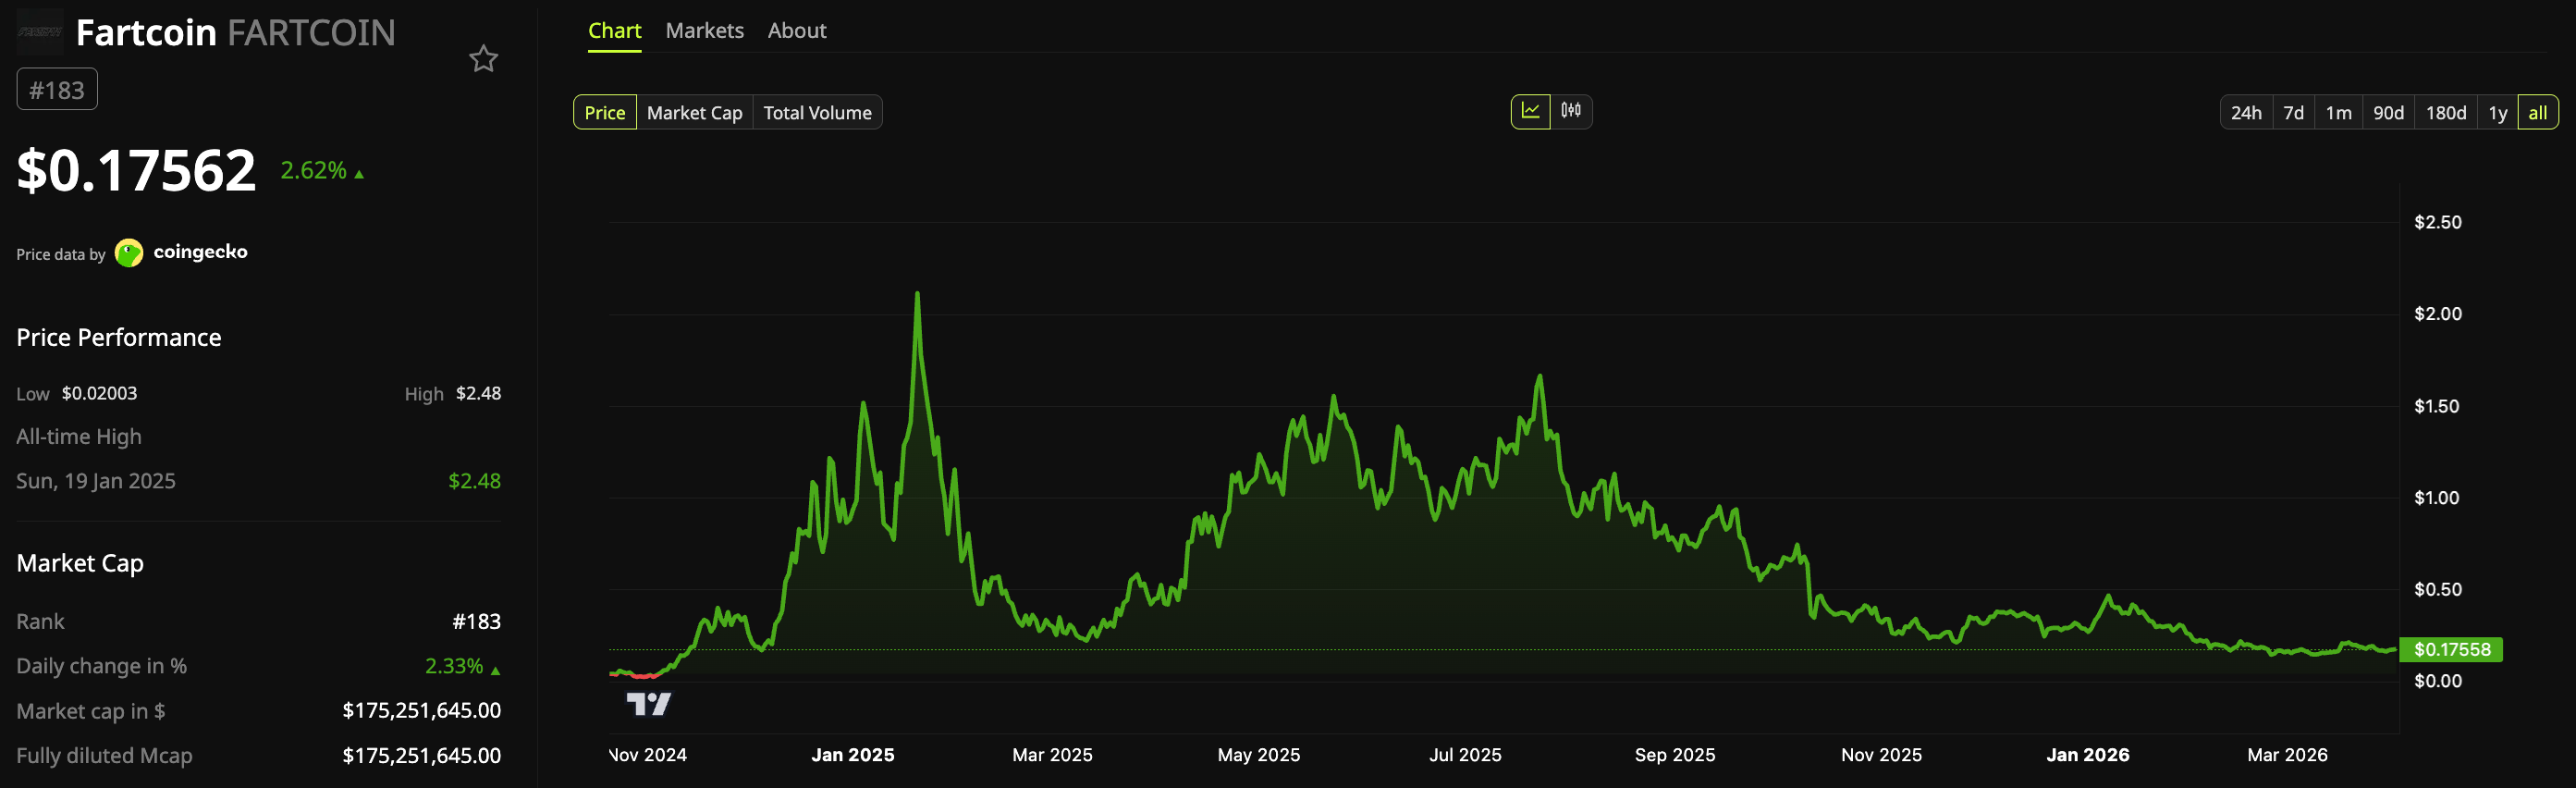Screen dimensions: 2576x788
Task: Switch to line chart view icon
Action: [1530, 111]
